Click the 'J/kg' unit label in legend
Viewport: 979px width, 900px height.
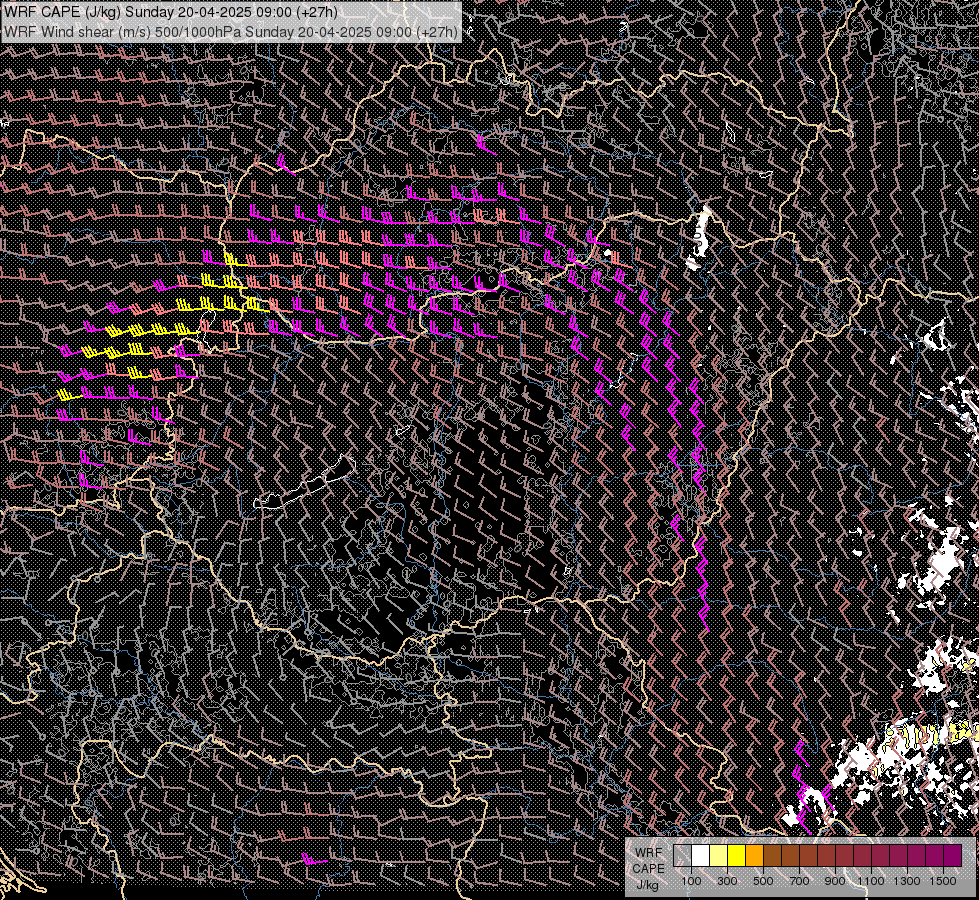(x=647, y=886)
